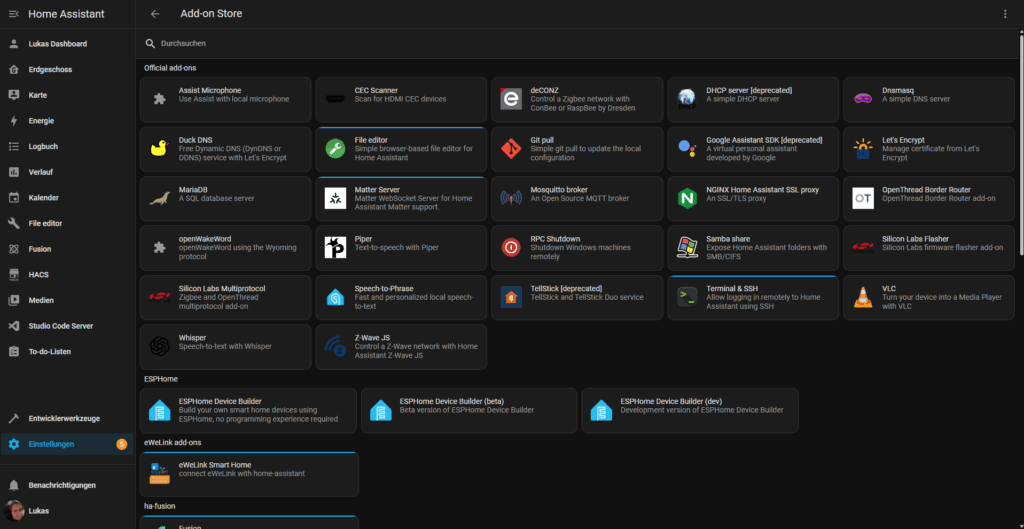Click the File editor green add-on icon

[336, 149]
